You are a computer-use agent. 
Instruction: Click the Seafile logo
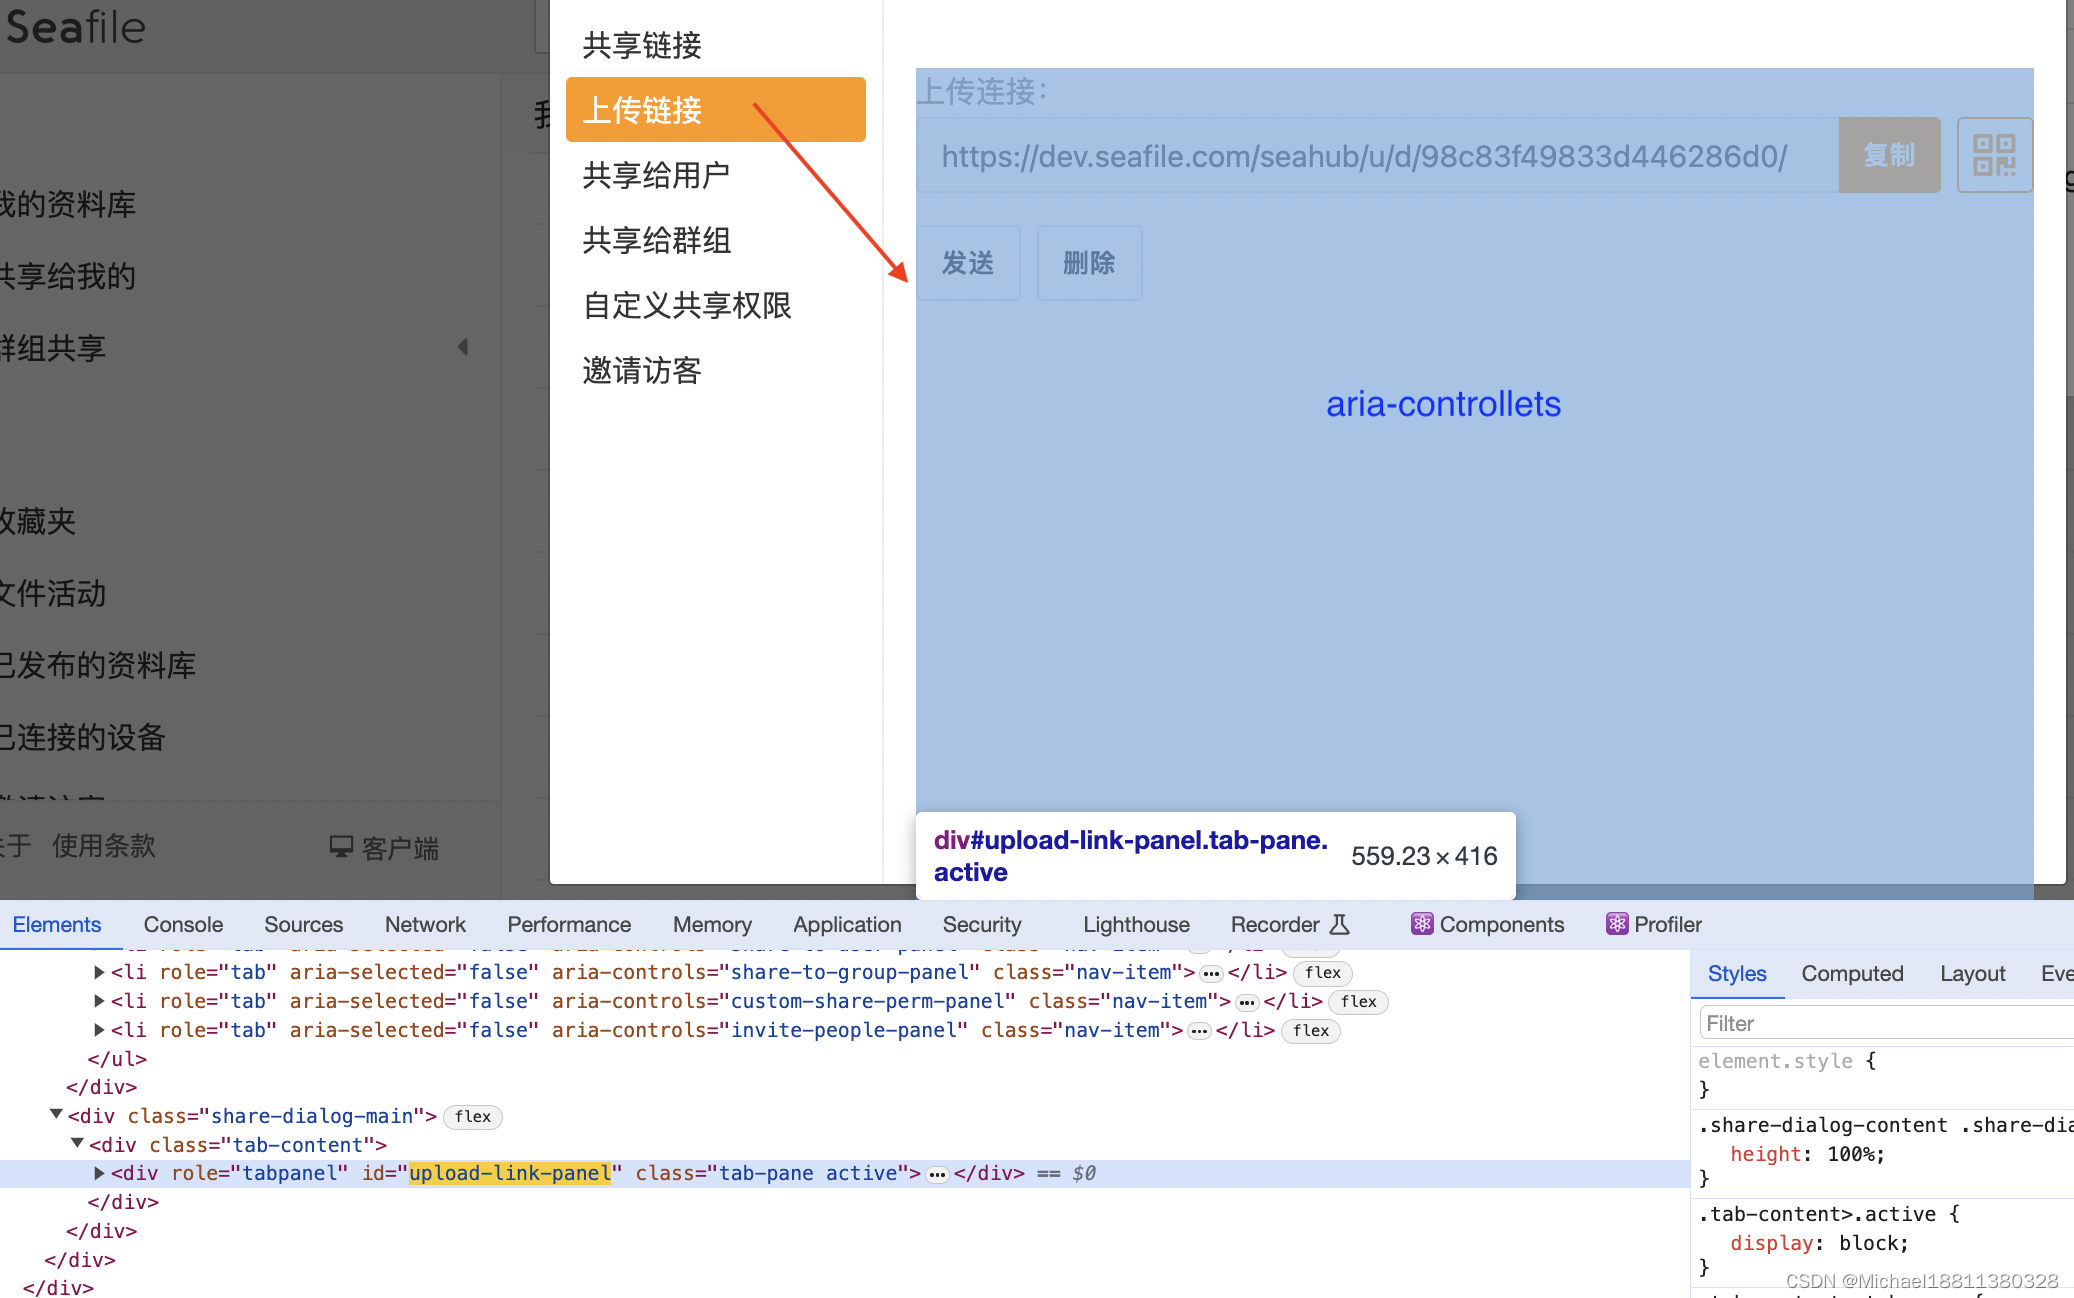pyautogui.click(x=76, y=27)
